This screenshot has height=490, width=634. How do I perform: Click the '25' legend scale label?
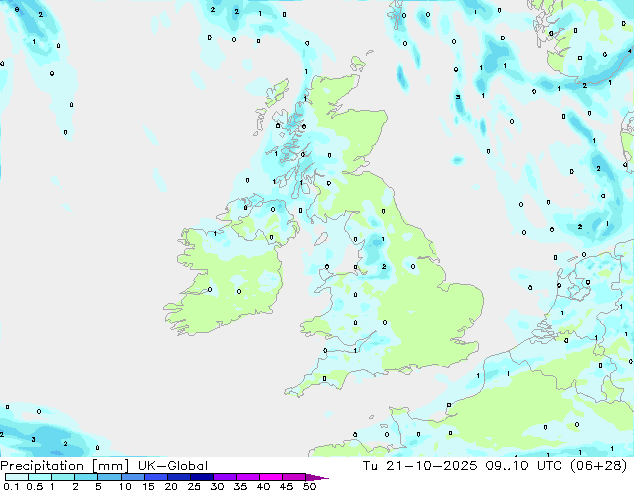pyautogui.click(x=194, y=486)
